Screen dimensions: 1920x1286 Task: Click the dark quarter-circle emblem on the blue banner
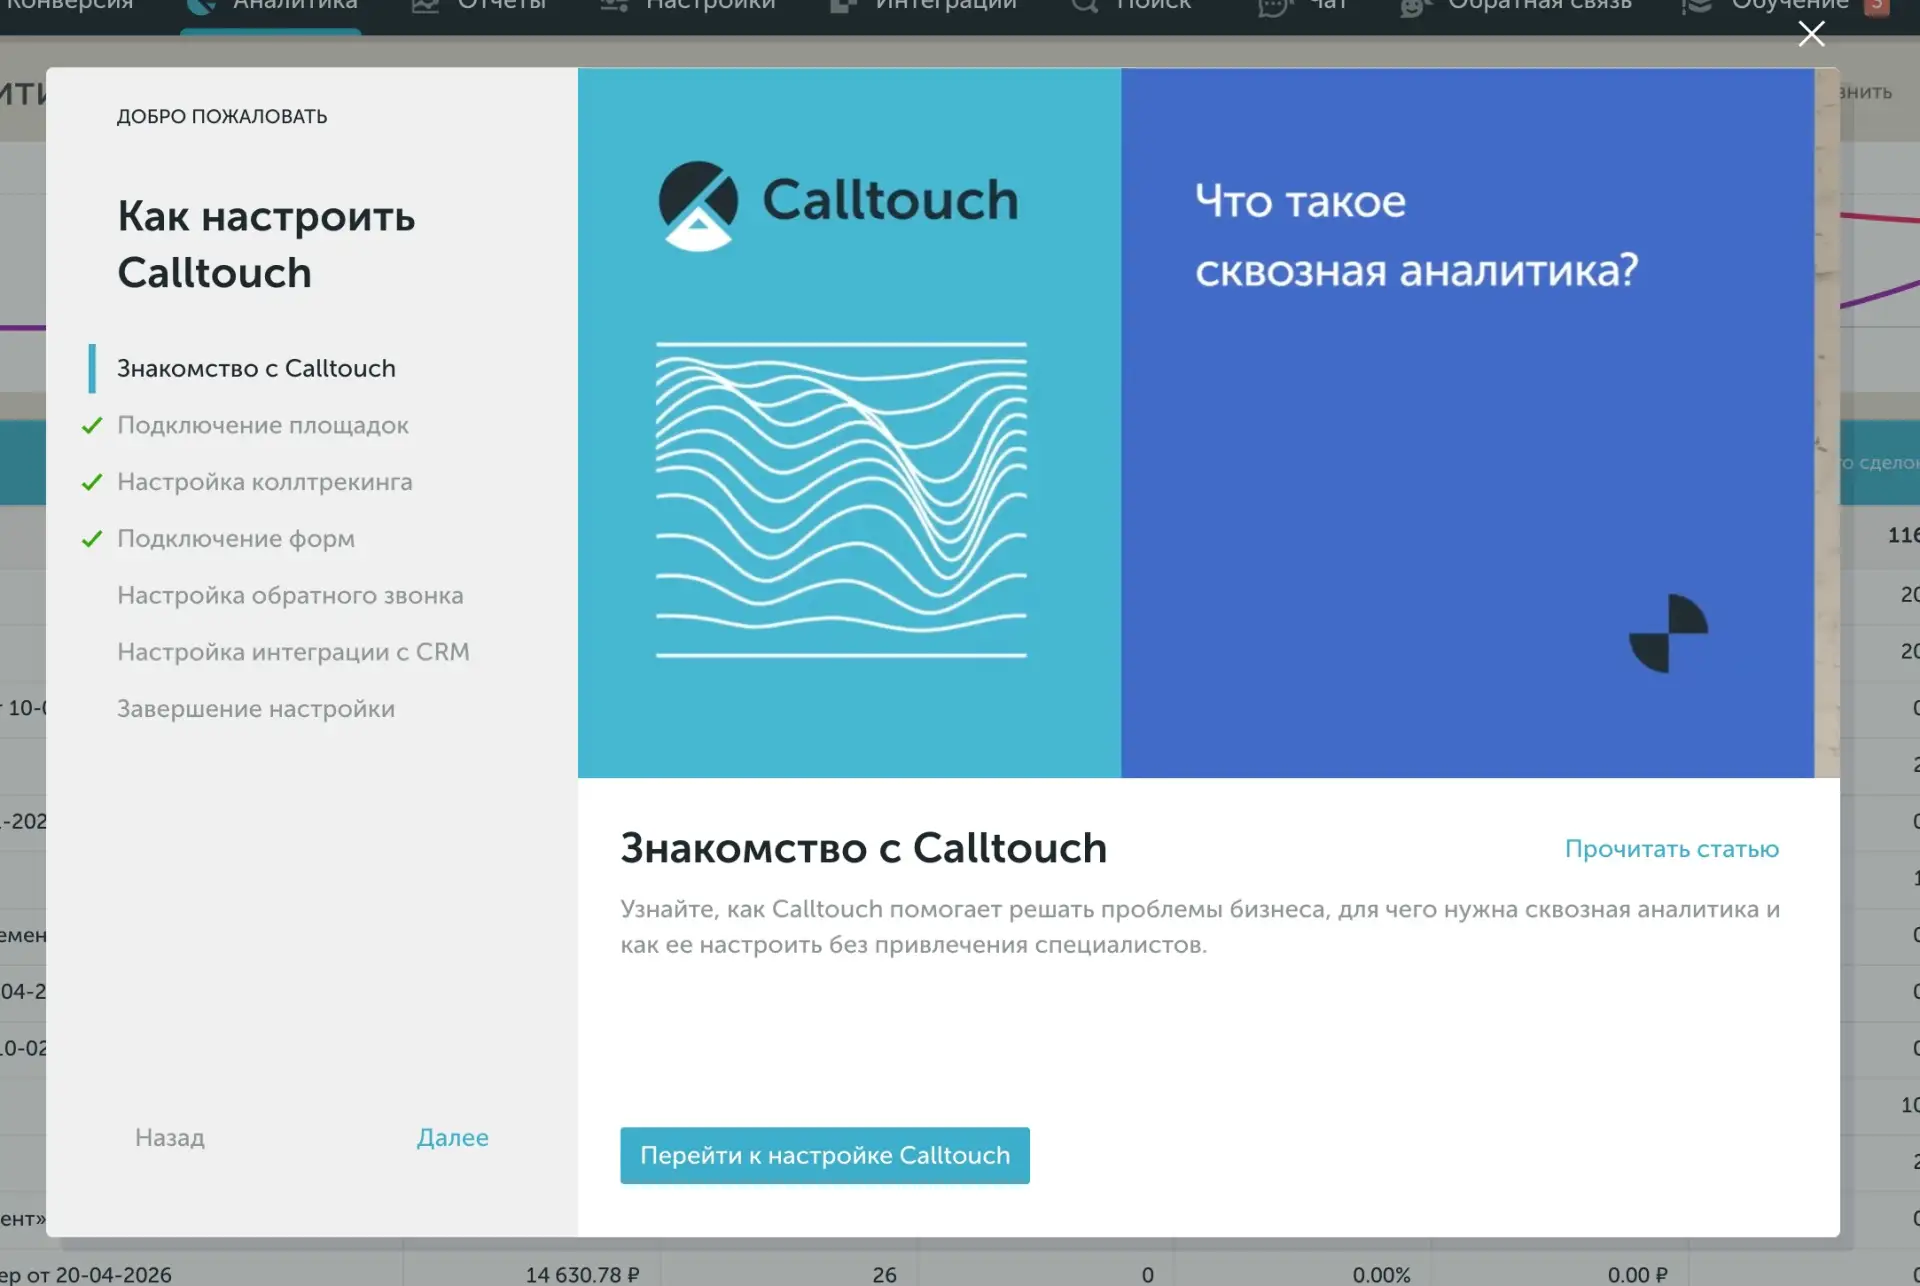click(1668, 634)
